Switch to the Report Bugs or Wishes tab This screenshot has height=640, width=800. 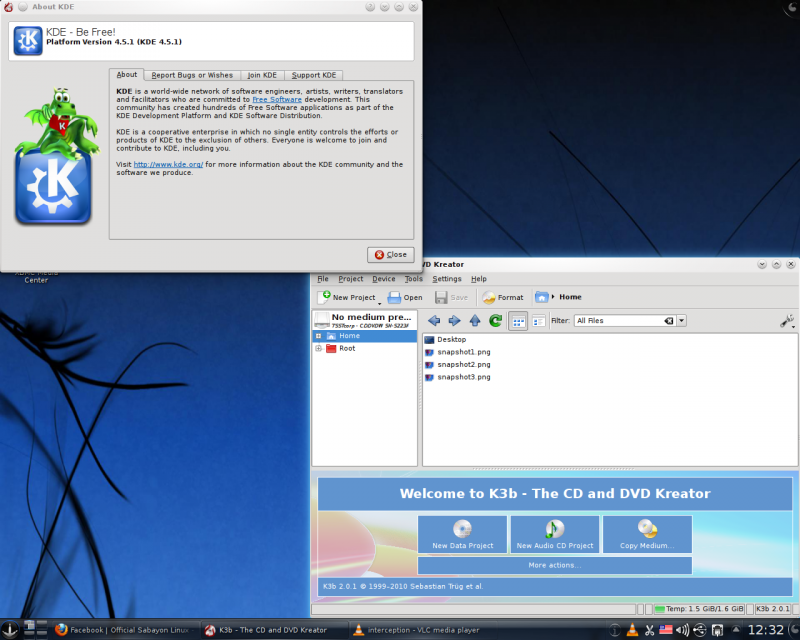[x=192, y=75]
